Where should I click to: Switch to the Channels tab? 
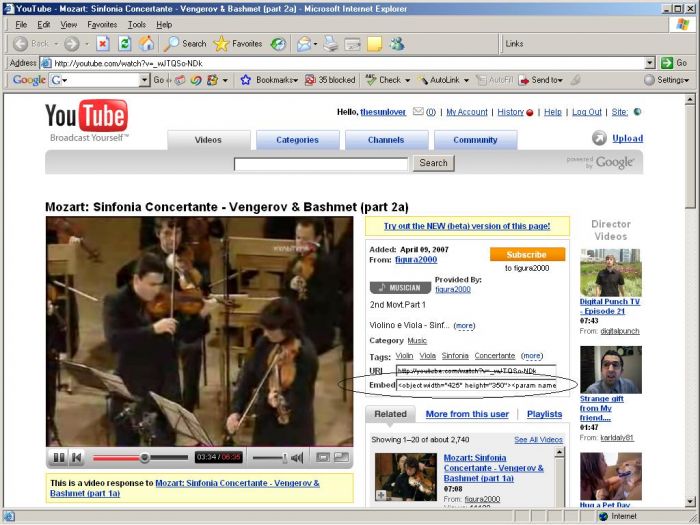pyautogui.click(x=386, y=140)
